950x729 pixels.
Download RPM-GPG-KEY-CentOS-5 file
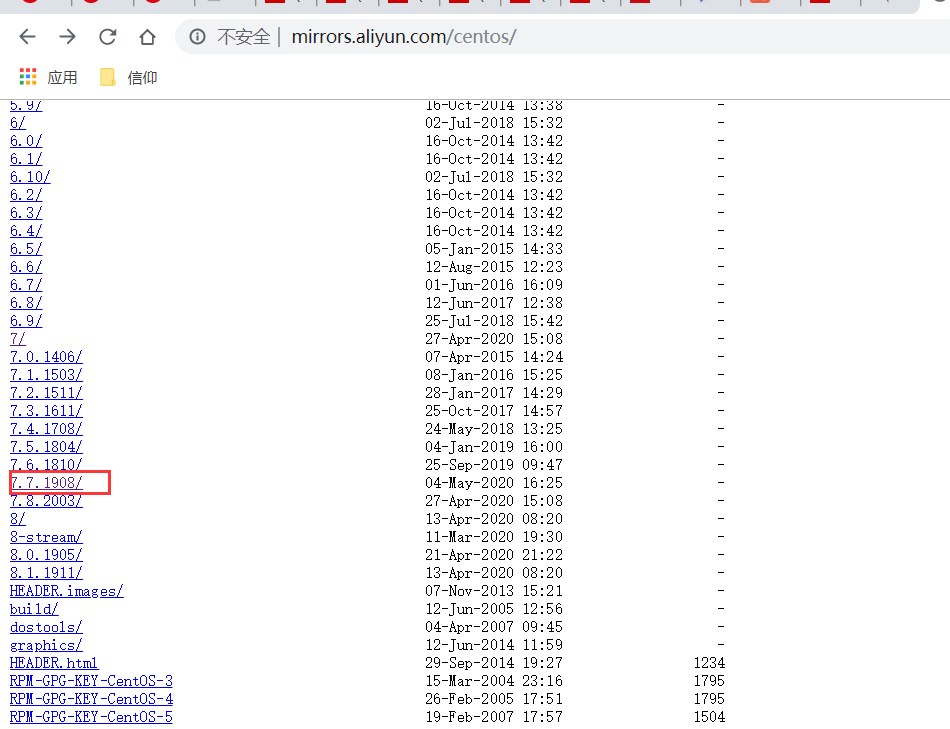91,717
